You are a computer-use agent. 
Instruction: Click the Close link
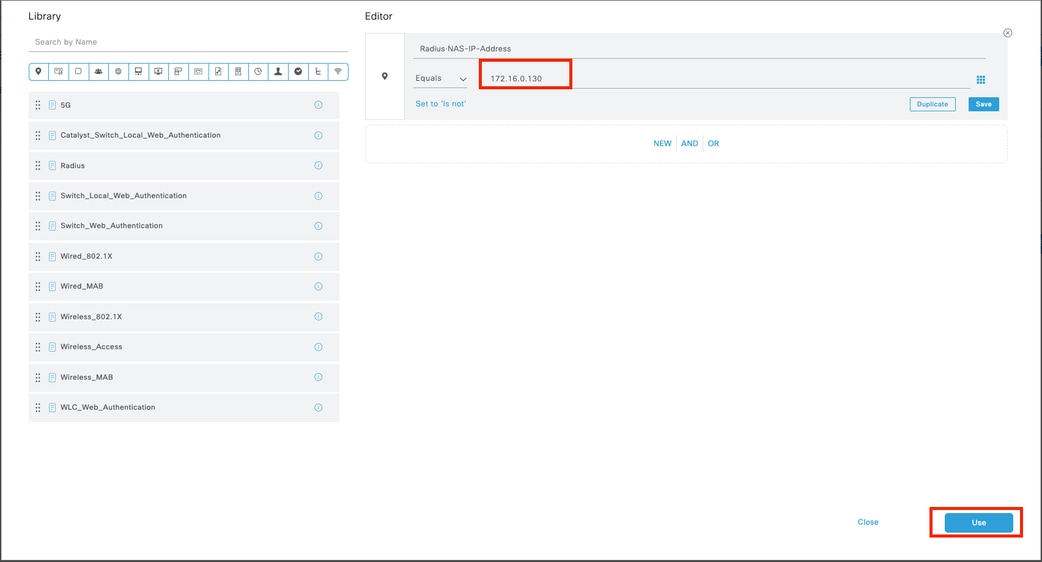[868, 522]
